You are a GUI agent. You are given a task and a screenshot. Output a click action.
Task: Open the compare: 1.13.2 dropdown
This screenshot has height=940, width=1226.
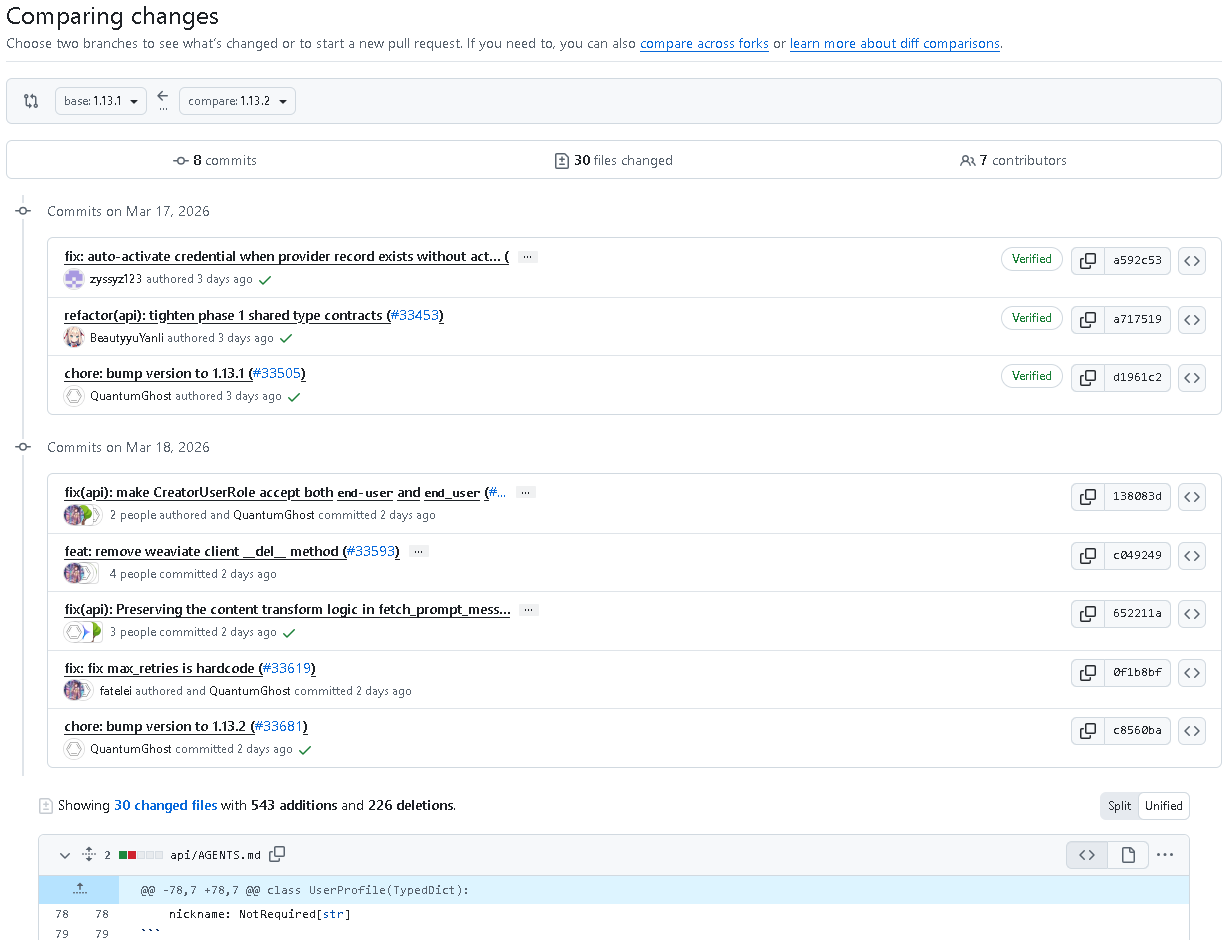click(x=237, y=101)
